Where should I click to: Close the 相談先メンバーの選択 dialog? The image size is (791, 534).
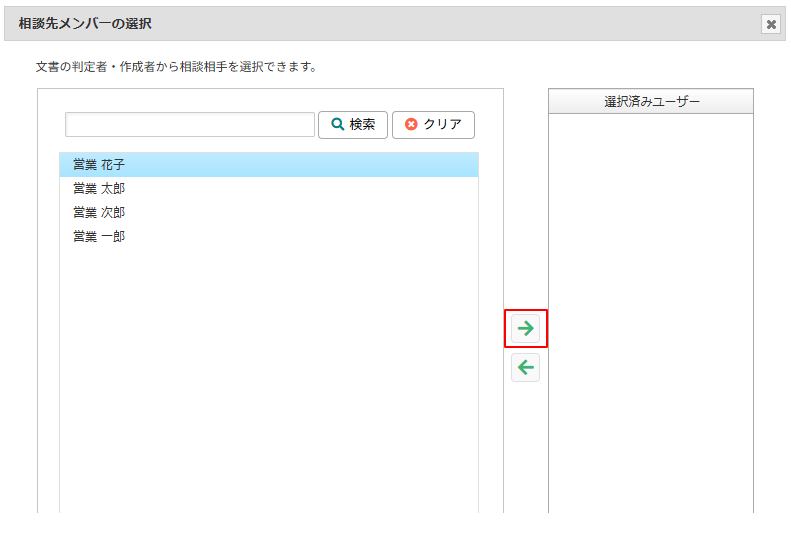770,24
